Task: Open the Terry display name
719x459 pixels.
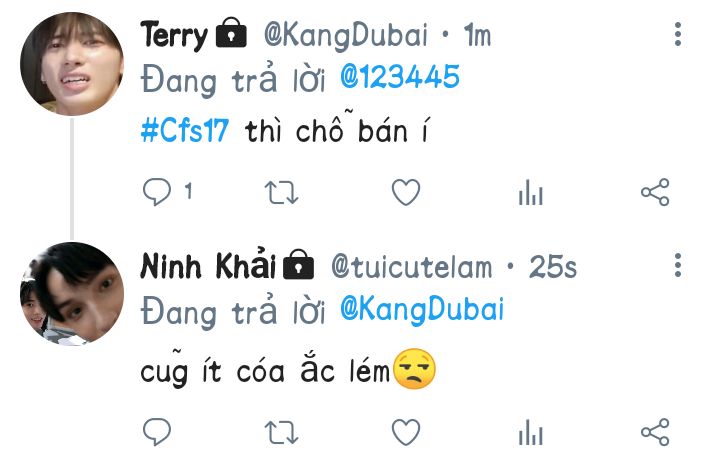Action: coord(174,35)
